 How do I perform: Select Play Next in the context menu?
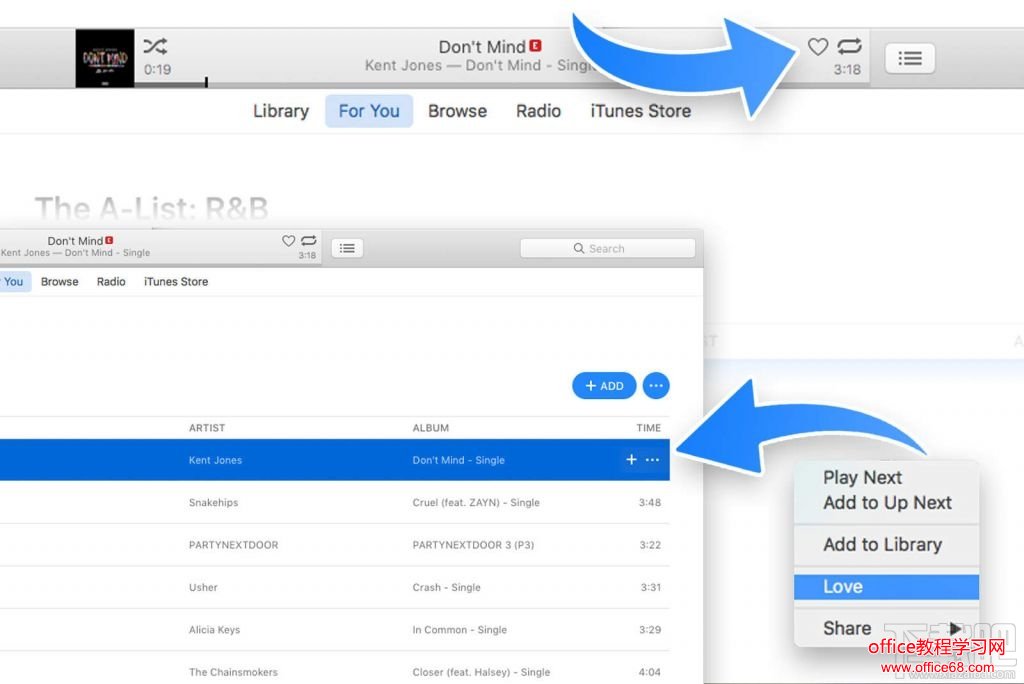[862, 478]
